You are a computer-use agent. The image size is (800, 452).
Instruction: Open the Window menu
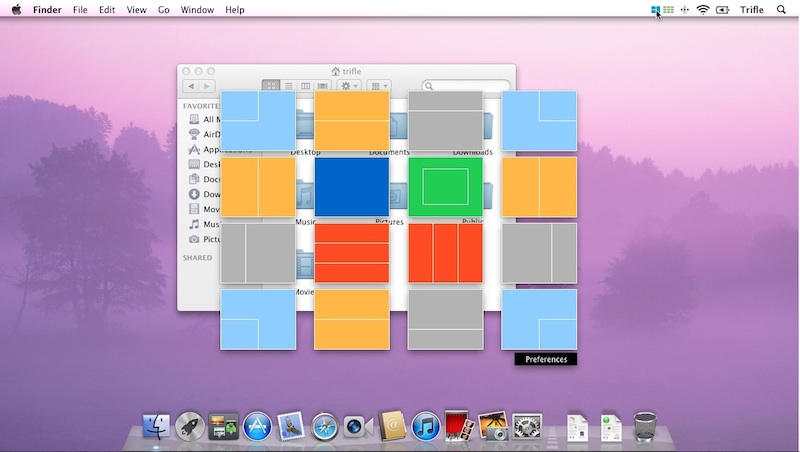(197, 10)
